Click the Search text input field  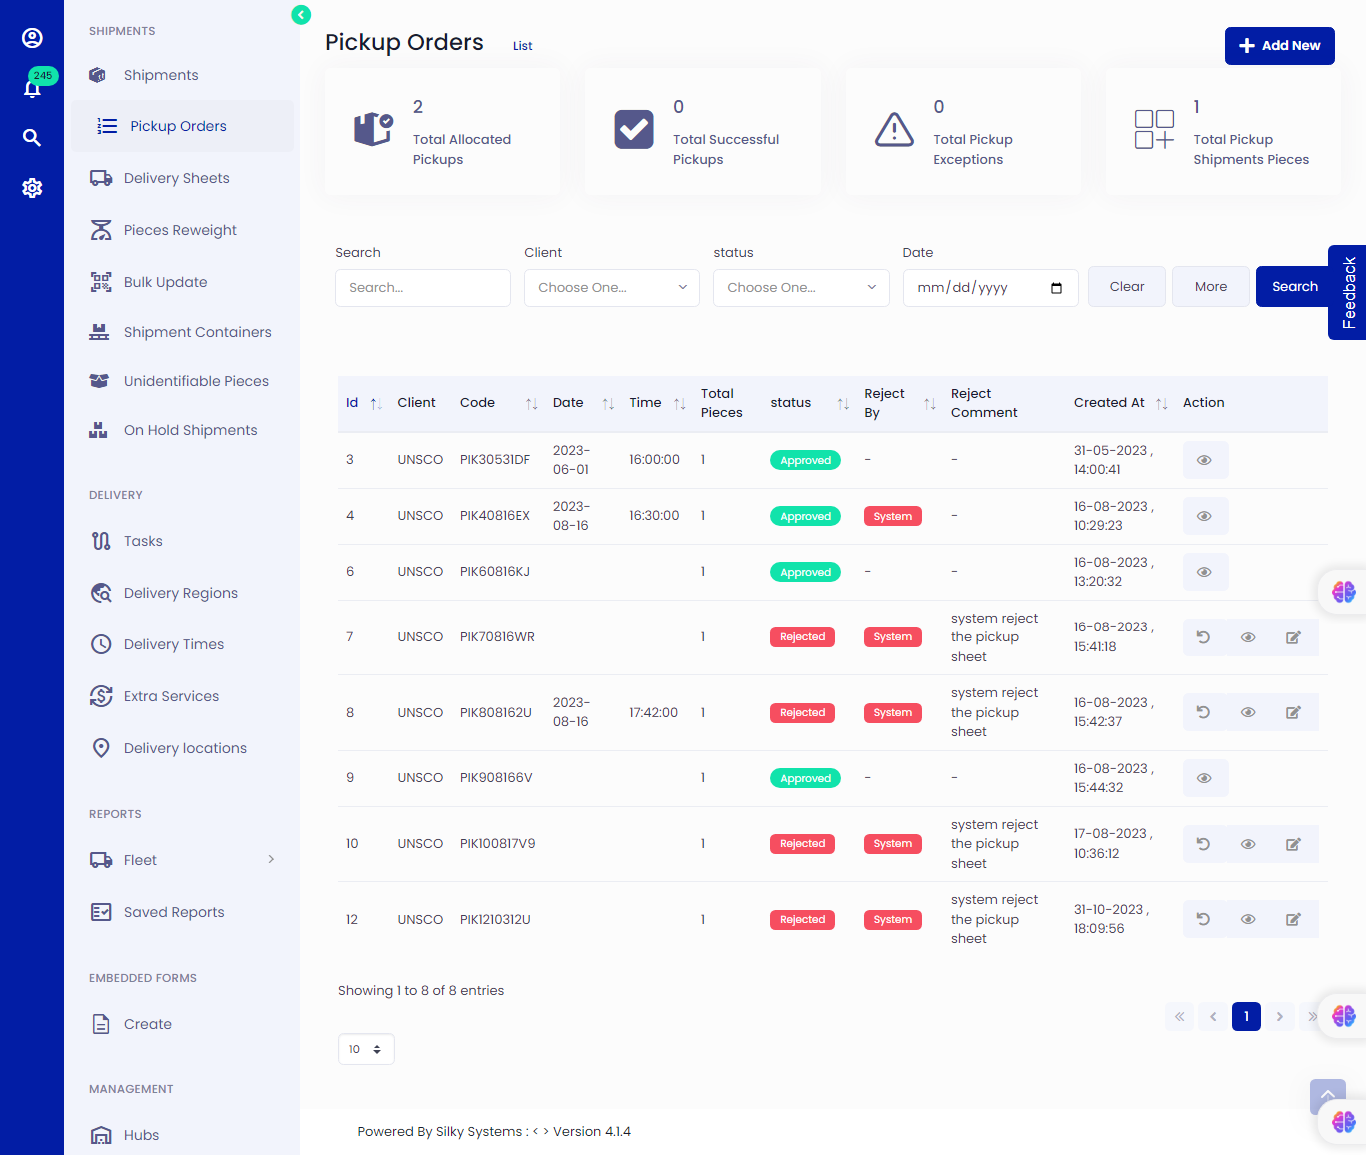pyautogui.click(x=422, y=288)
